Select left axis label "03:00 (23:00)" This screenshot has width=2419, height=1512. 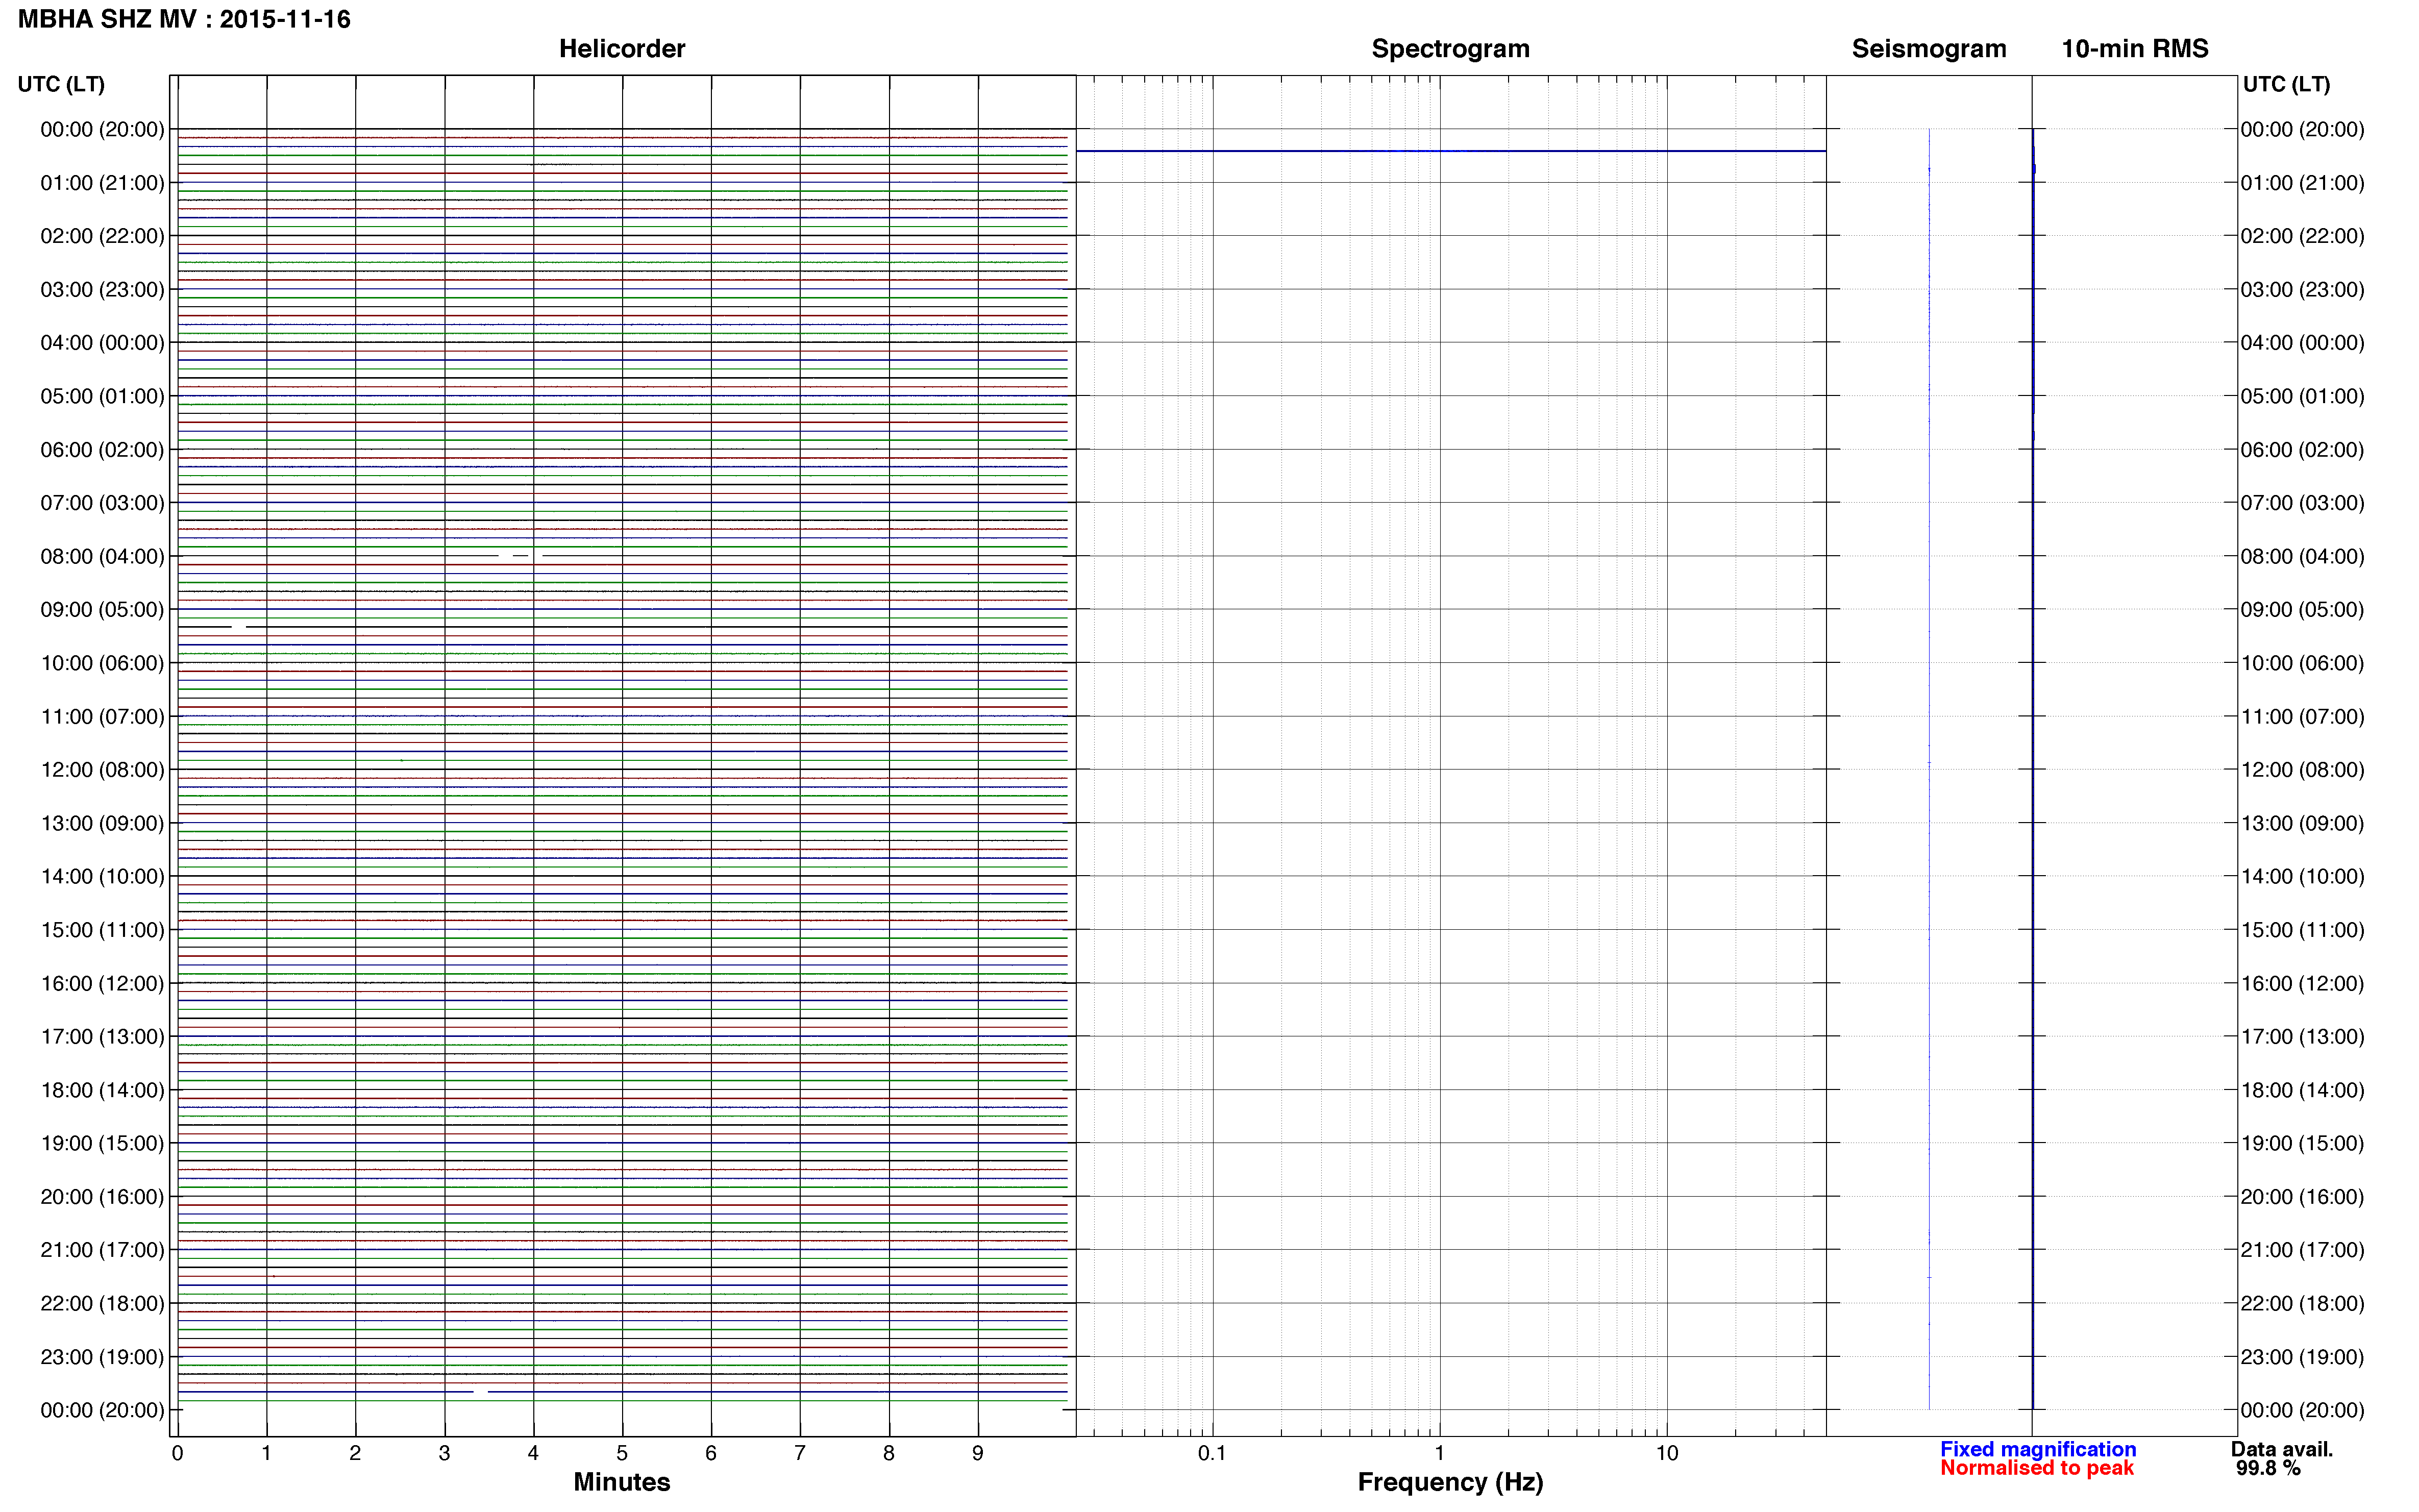pos(102,289)
